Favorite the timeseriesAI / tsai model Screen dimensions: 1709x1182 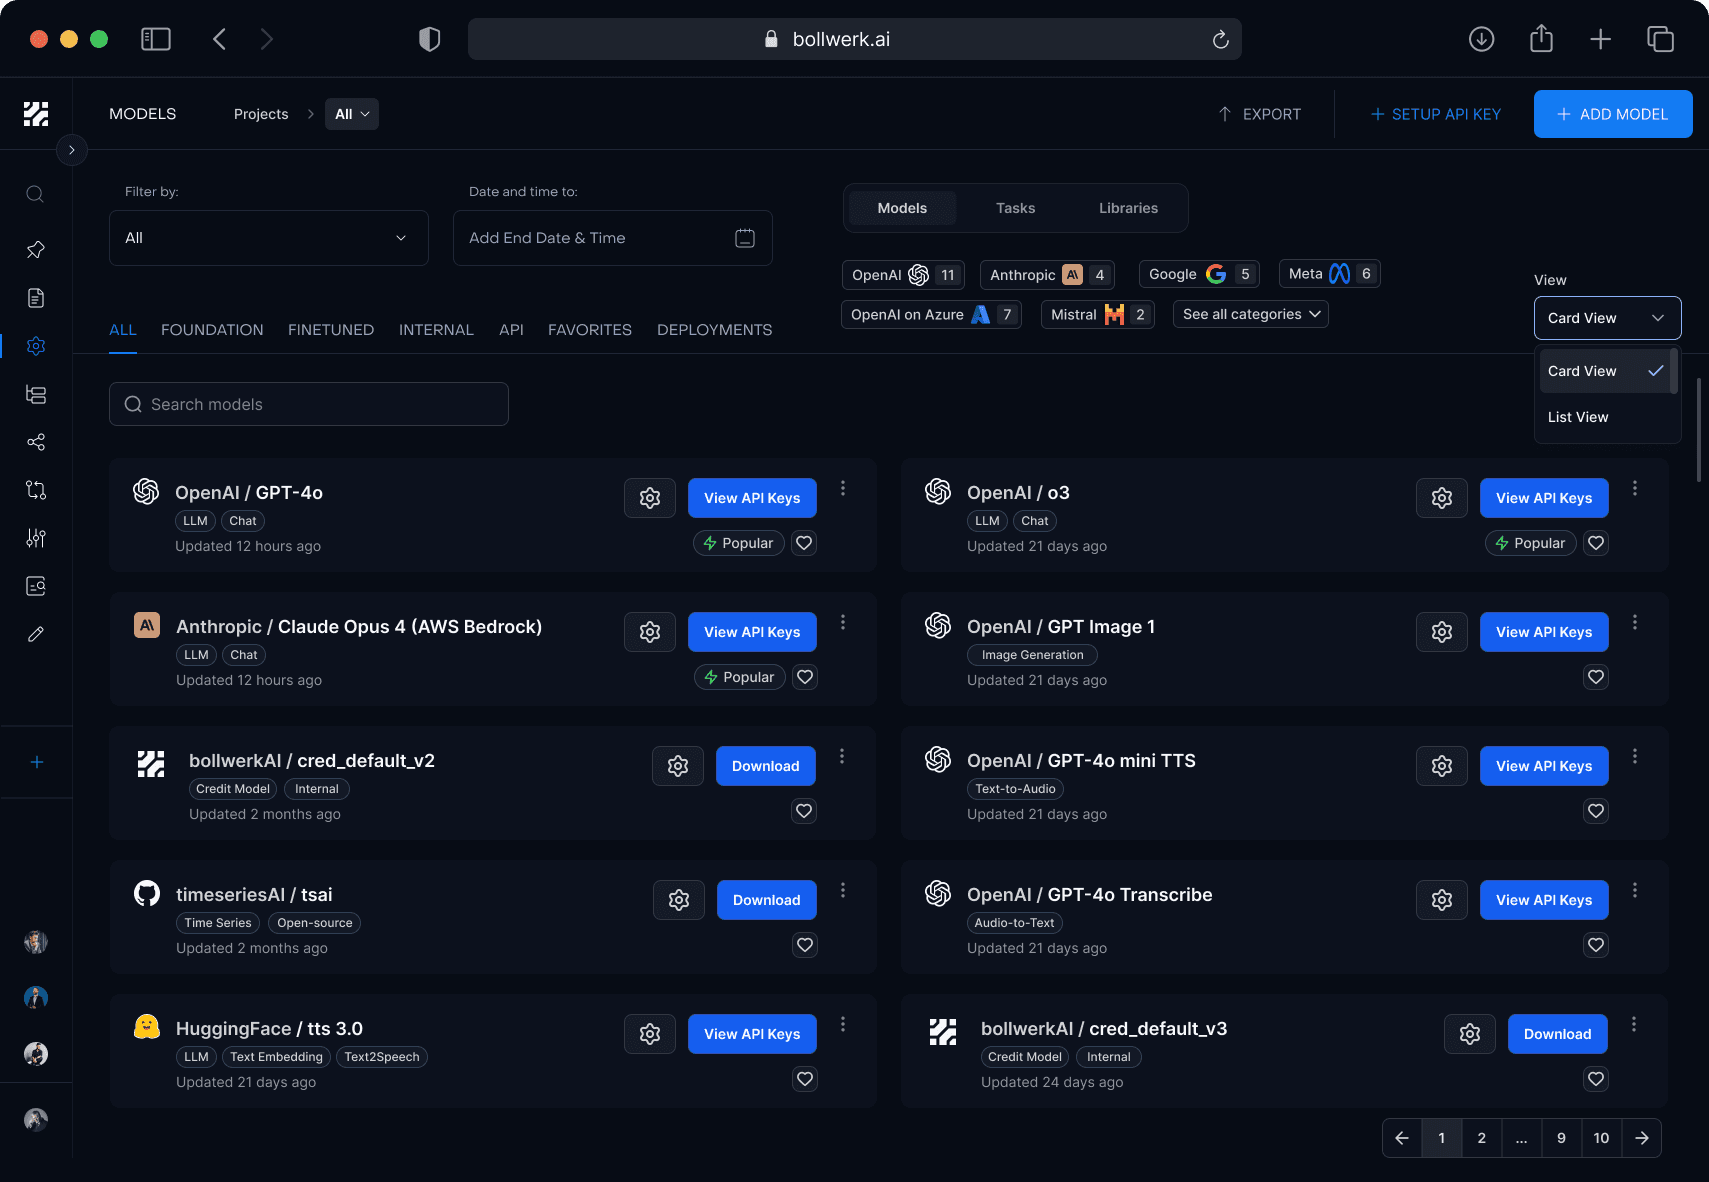pyautogui.click(x=805, y=945)
